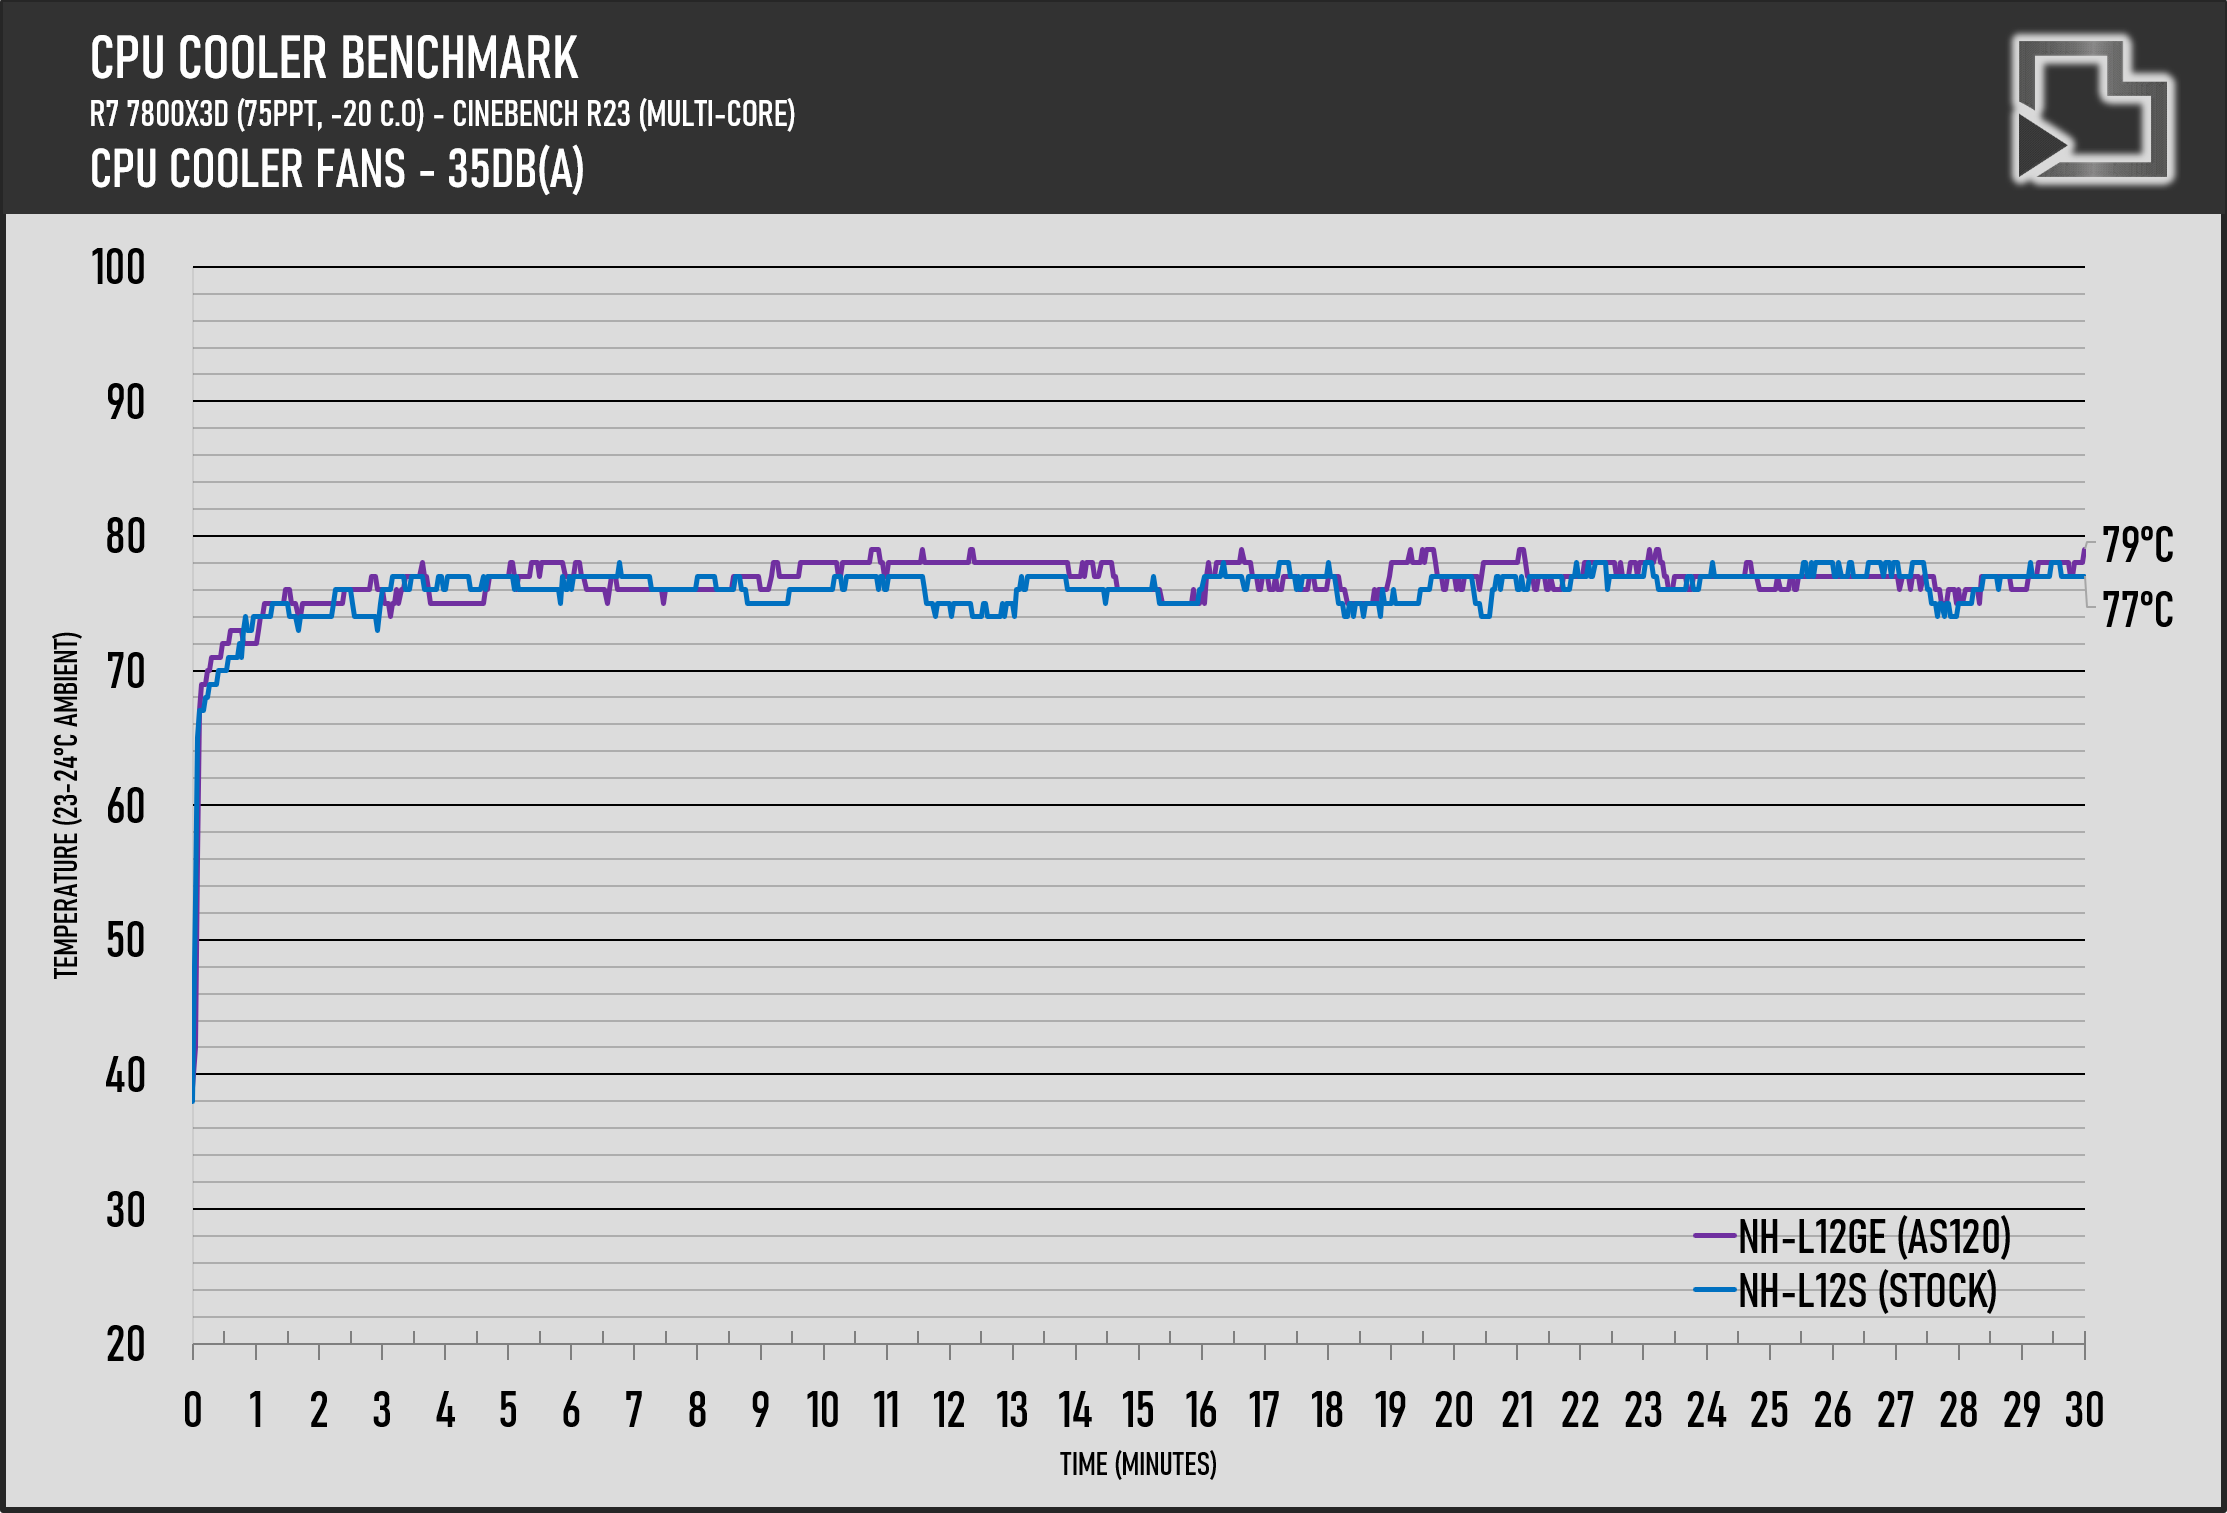2227x1513 pixels.
Task: Click the TEMPERATURE vertical axis title
Action: coord(66,805)
